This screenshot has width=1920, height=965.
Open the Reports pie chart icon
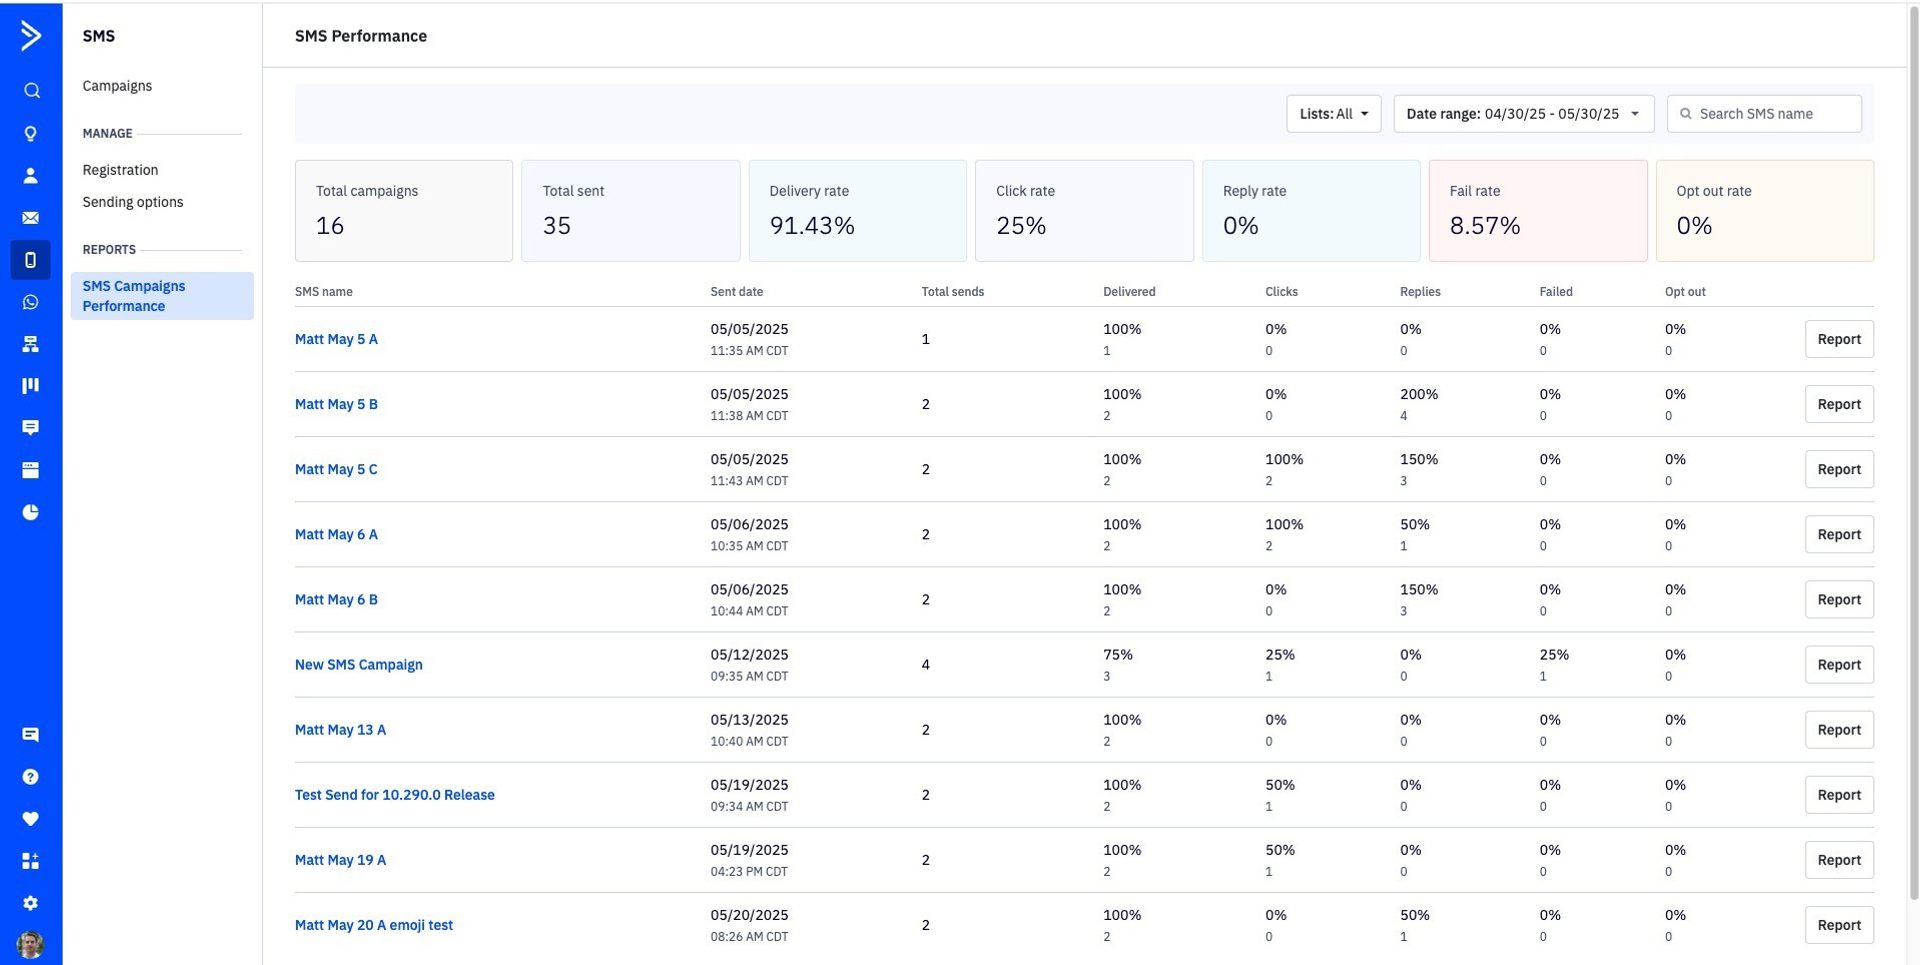pyautogui.click(x=31, y=512)
